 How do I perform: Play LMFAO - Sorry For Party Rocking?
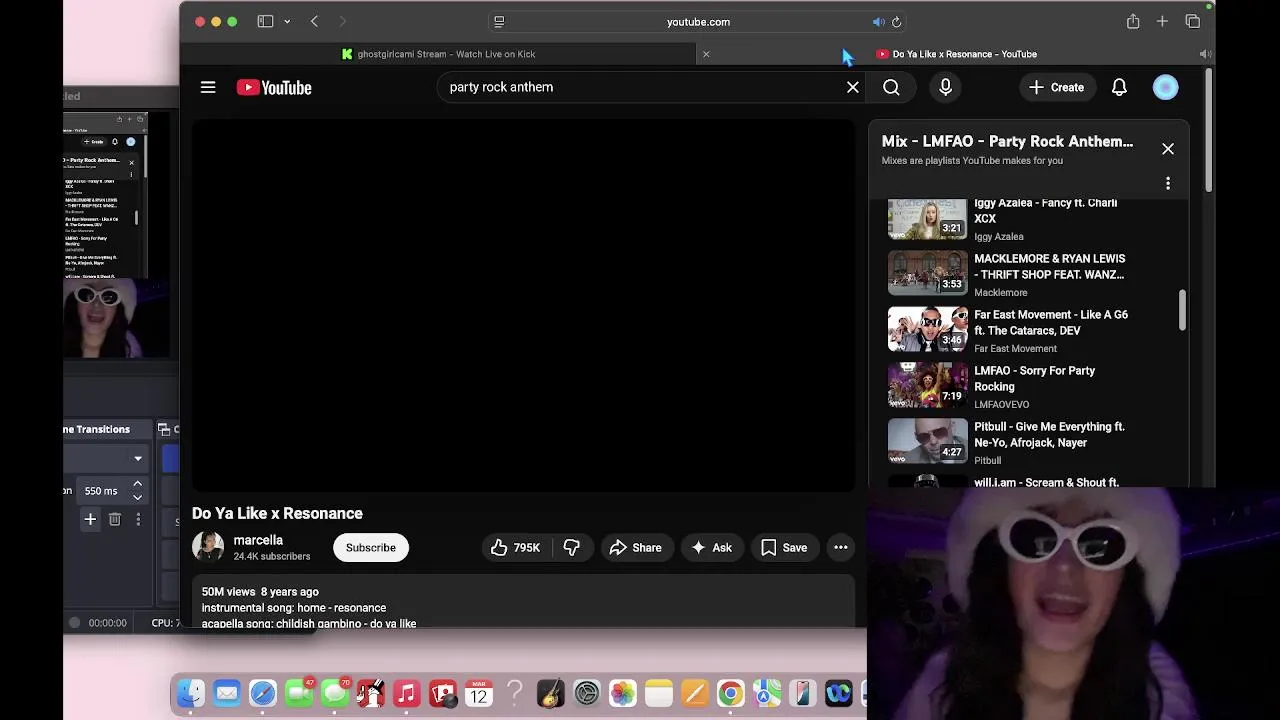click(x=1011, y=387)
